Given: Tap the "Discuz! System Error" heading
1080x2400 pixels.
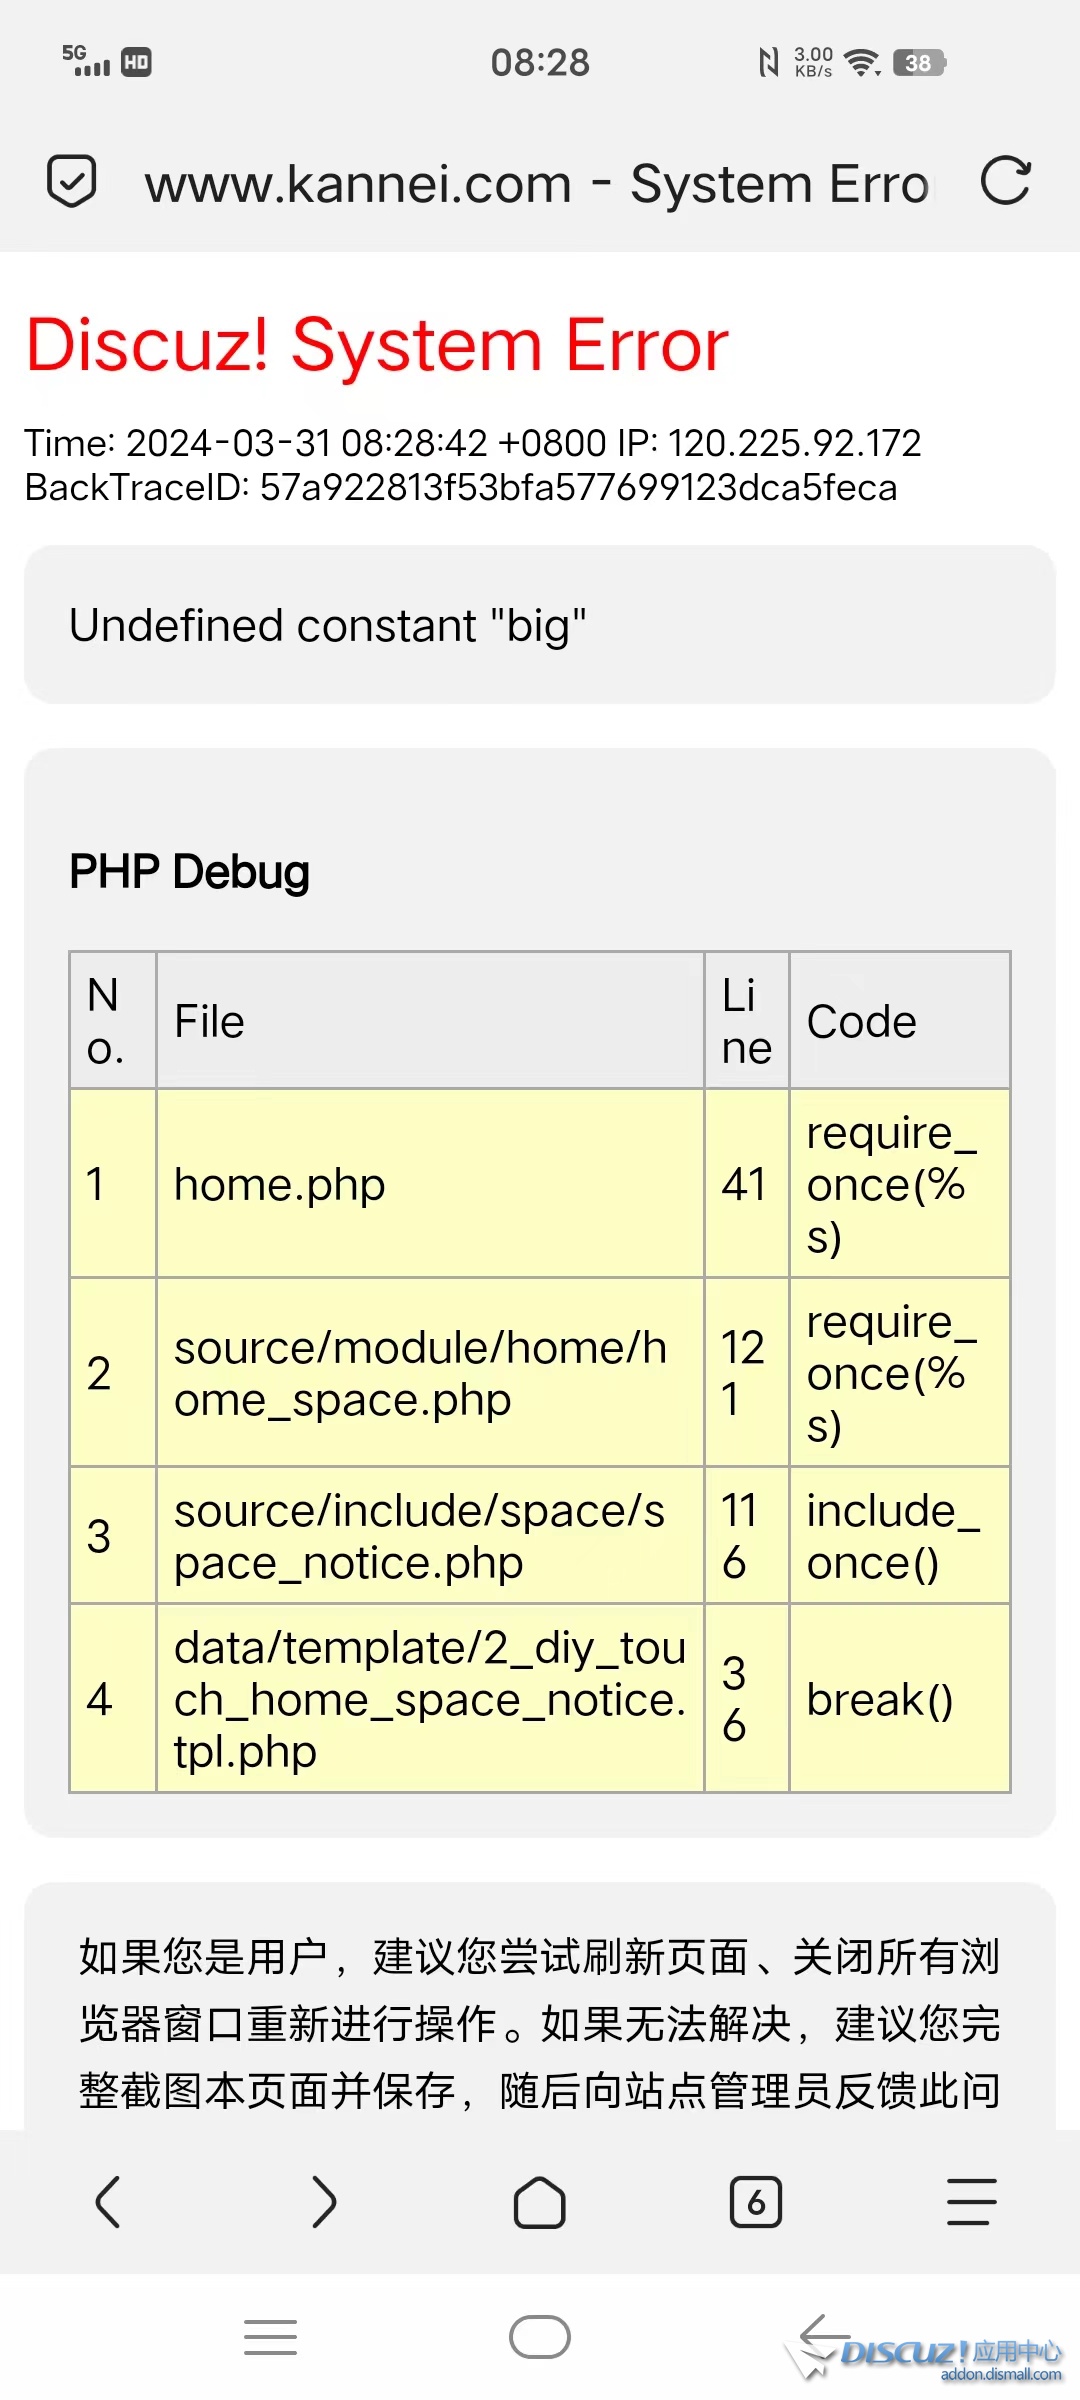Looking at the screenshot, I should 378,345.
